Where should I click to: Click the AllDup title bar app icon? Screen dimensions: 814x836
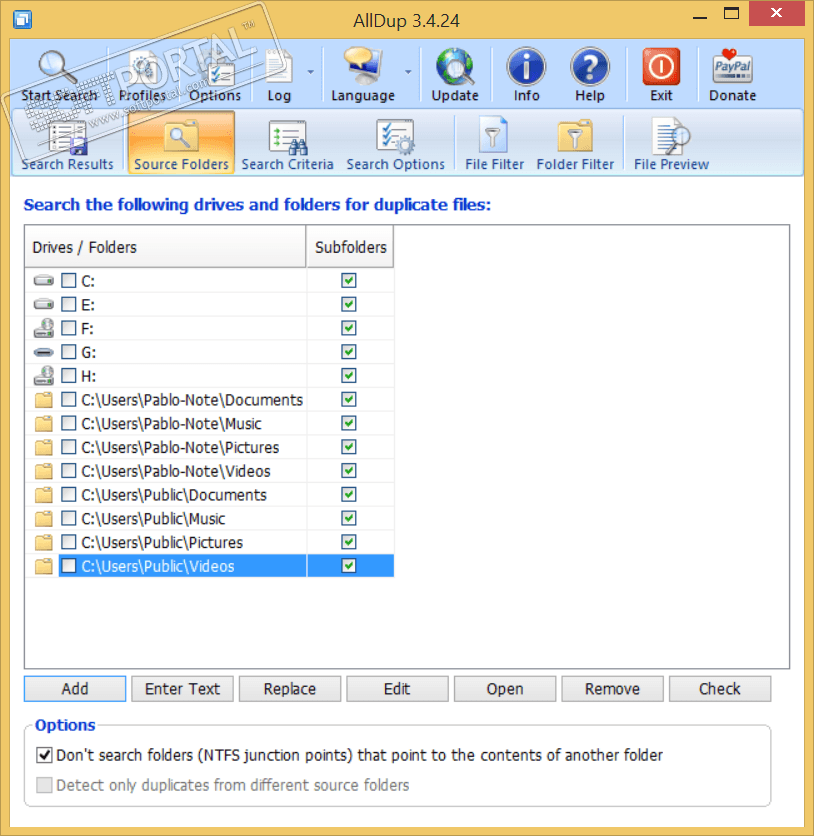pyautogui.click(x=22, y=20)
